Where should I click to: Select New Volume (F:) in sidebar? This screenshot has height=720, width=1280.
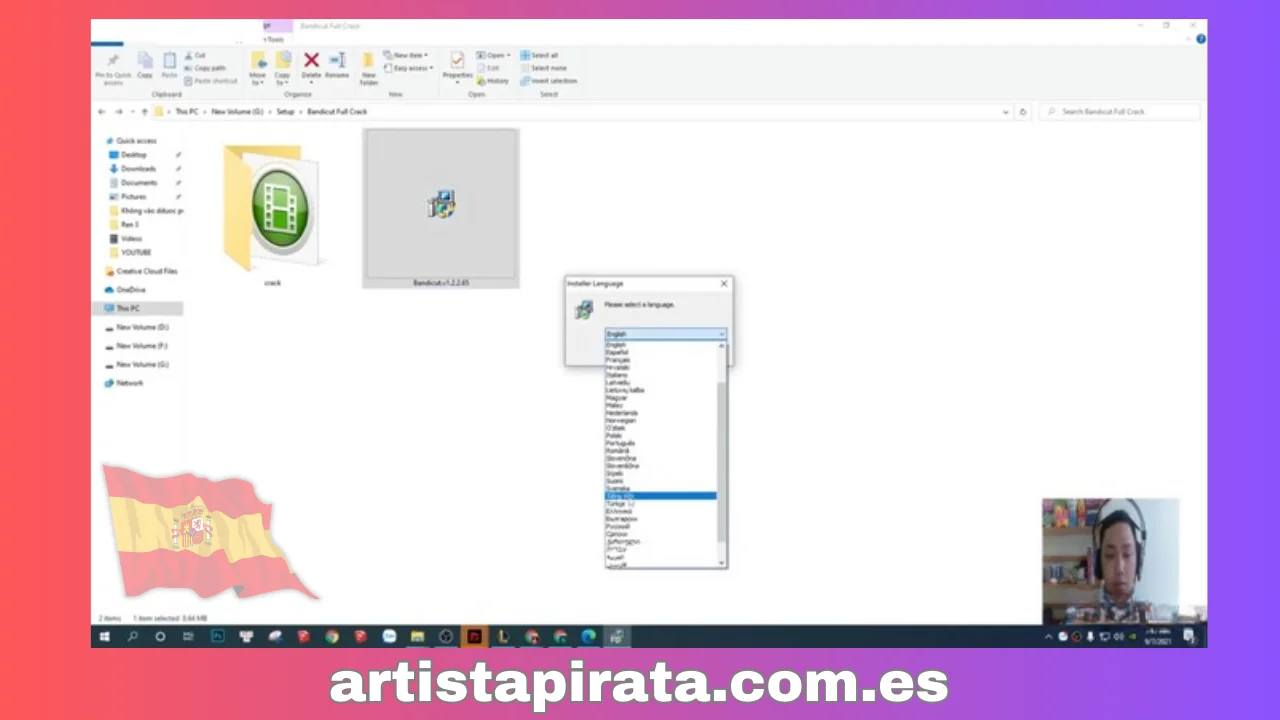142,346
